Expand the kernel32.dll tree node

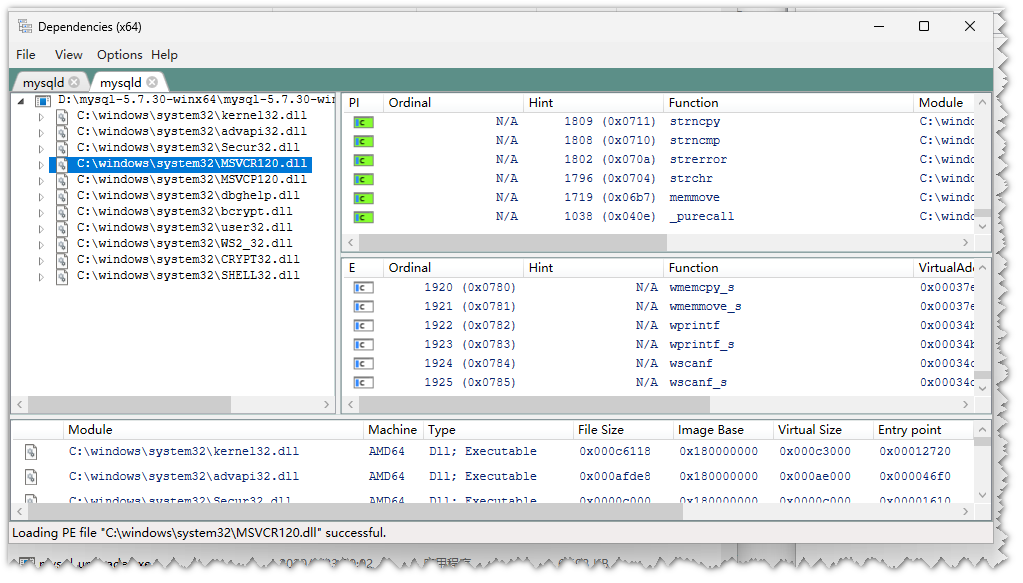pyautogui.click(x=40, y=117)
